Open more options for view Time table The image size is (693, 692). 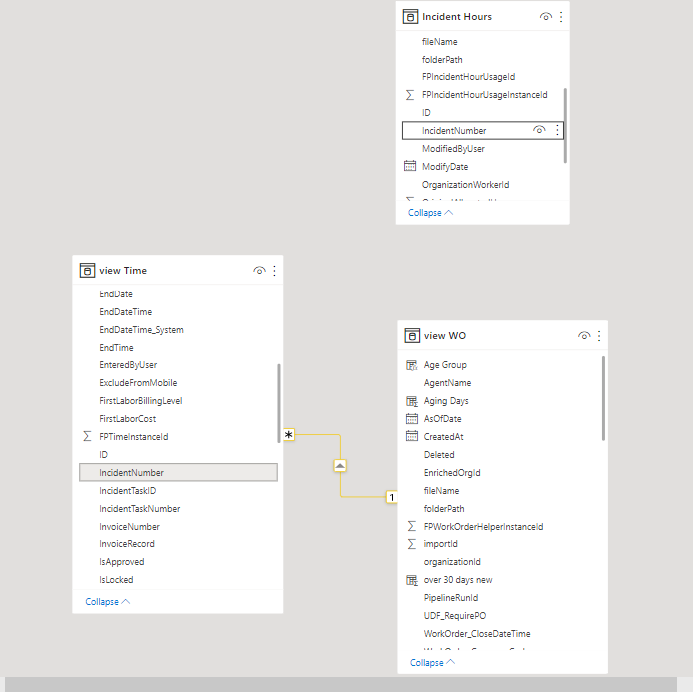tap(274, 270)
